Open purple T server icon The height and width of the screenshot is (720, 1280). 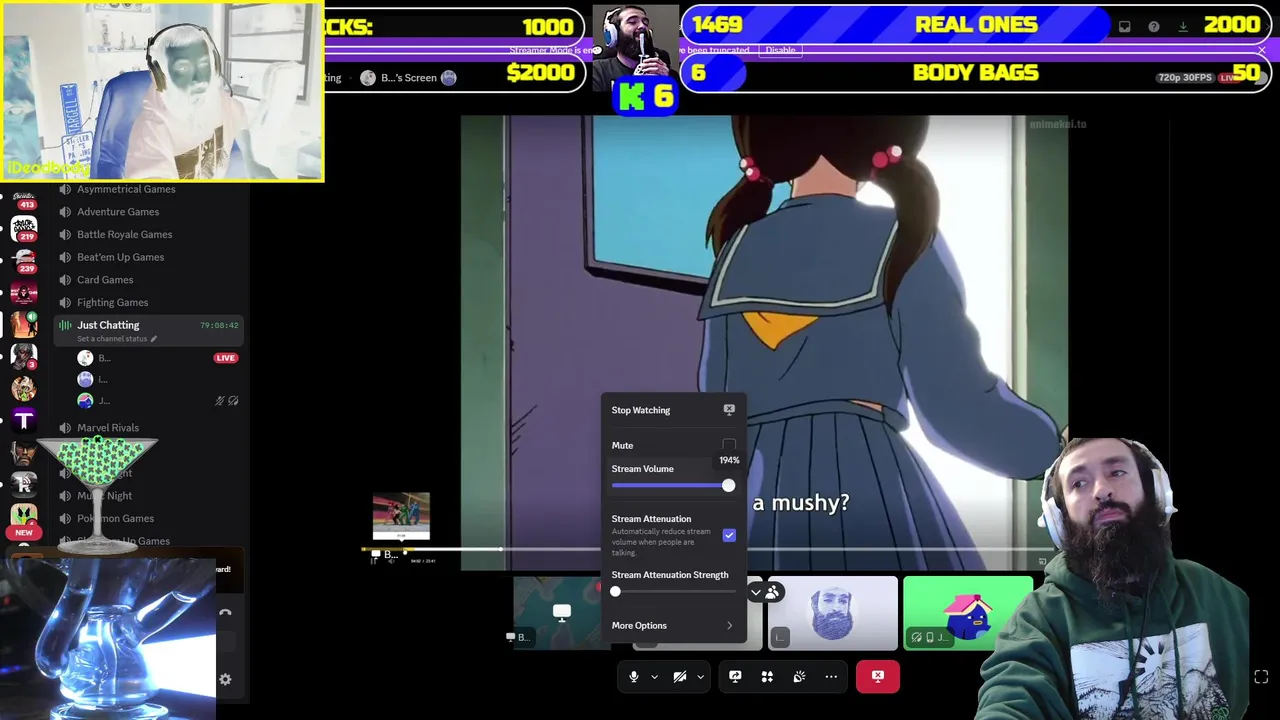(24, 420)
